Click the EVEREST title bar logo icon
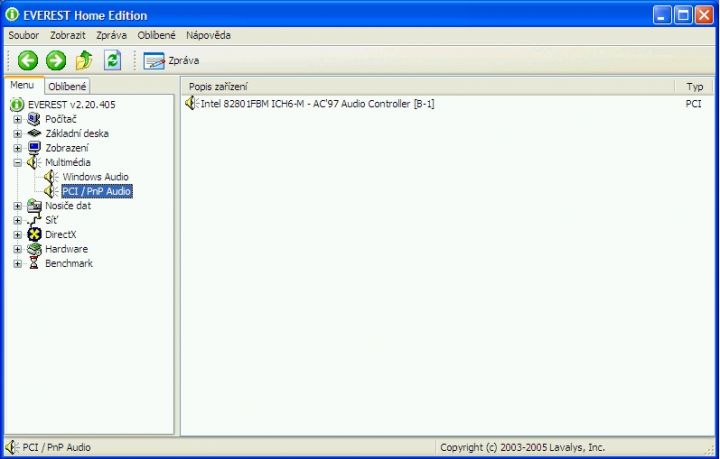Image resolution: width=720 pixels, height=459 pixels. pos(12,15)
